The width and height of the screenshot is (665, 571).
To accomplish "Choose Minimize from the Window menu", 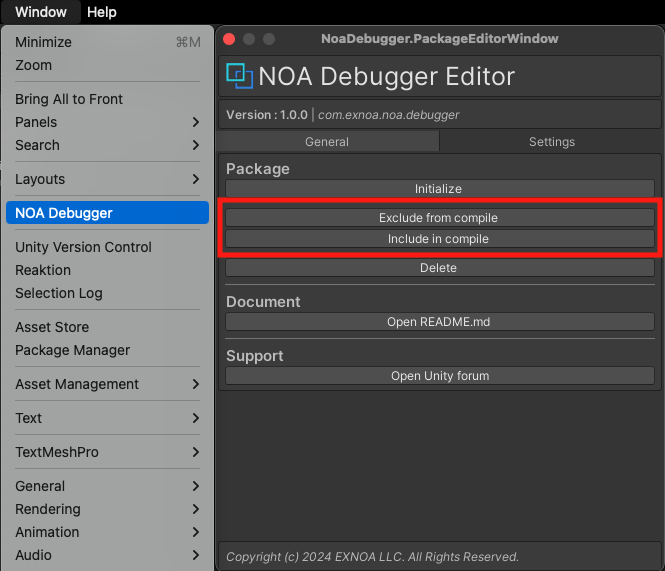I will [x=108, y=42].
